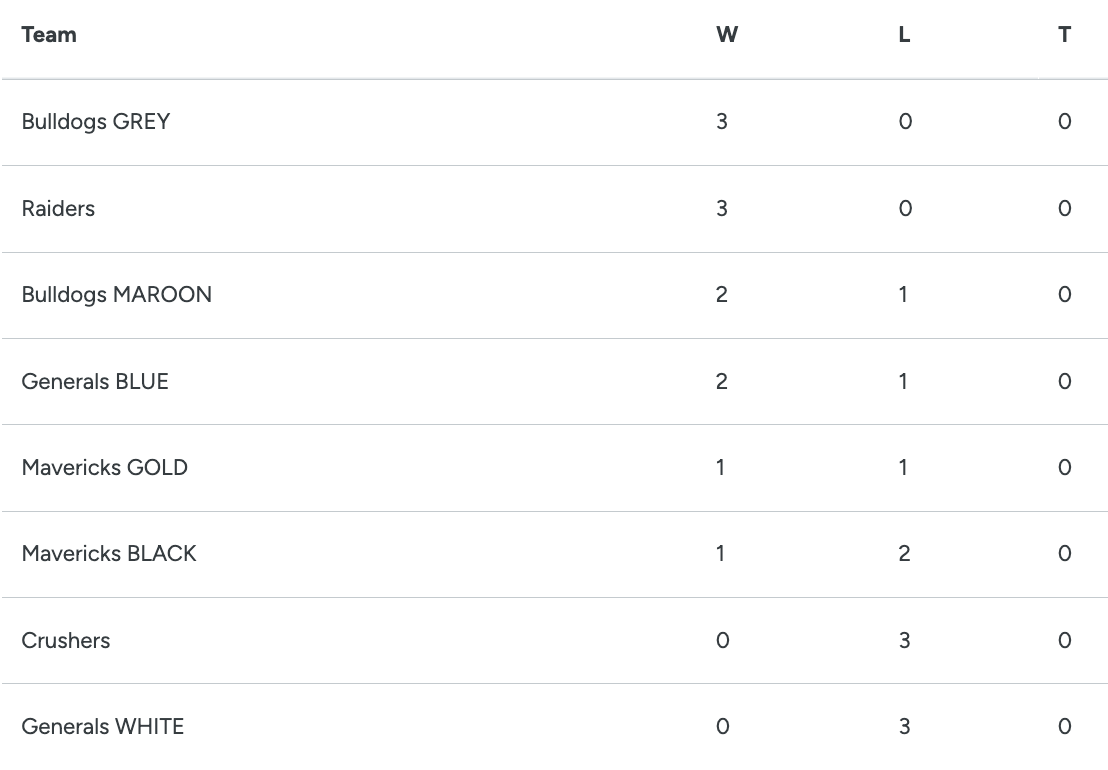This screenshot has height=770, width=1108.
Task: Click the wins value for Mavericks GOLD
Action: pyautogui.click(x=721, y=468)
